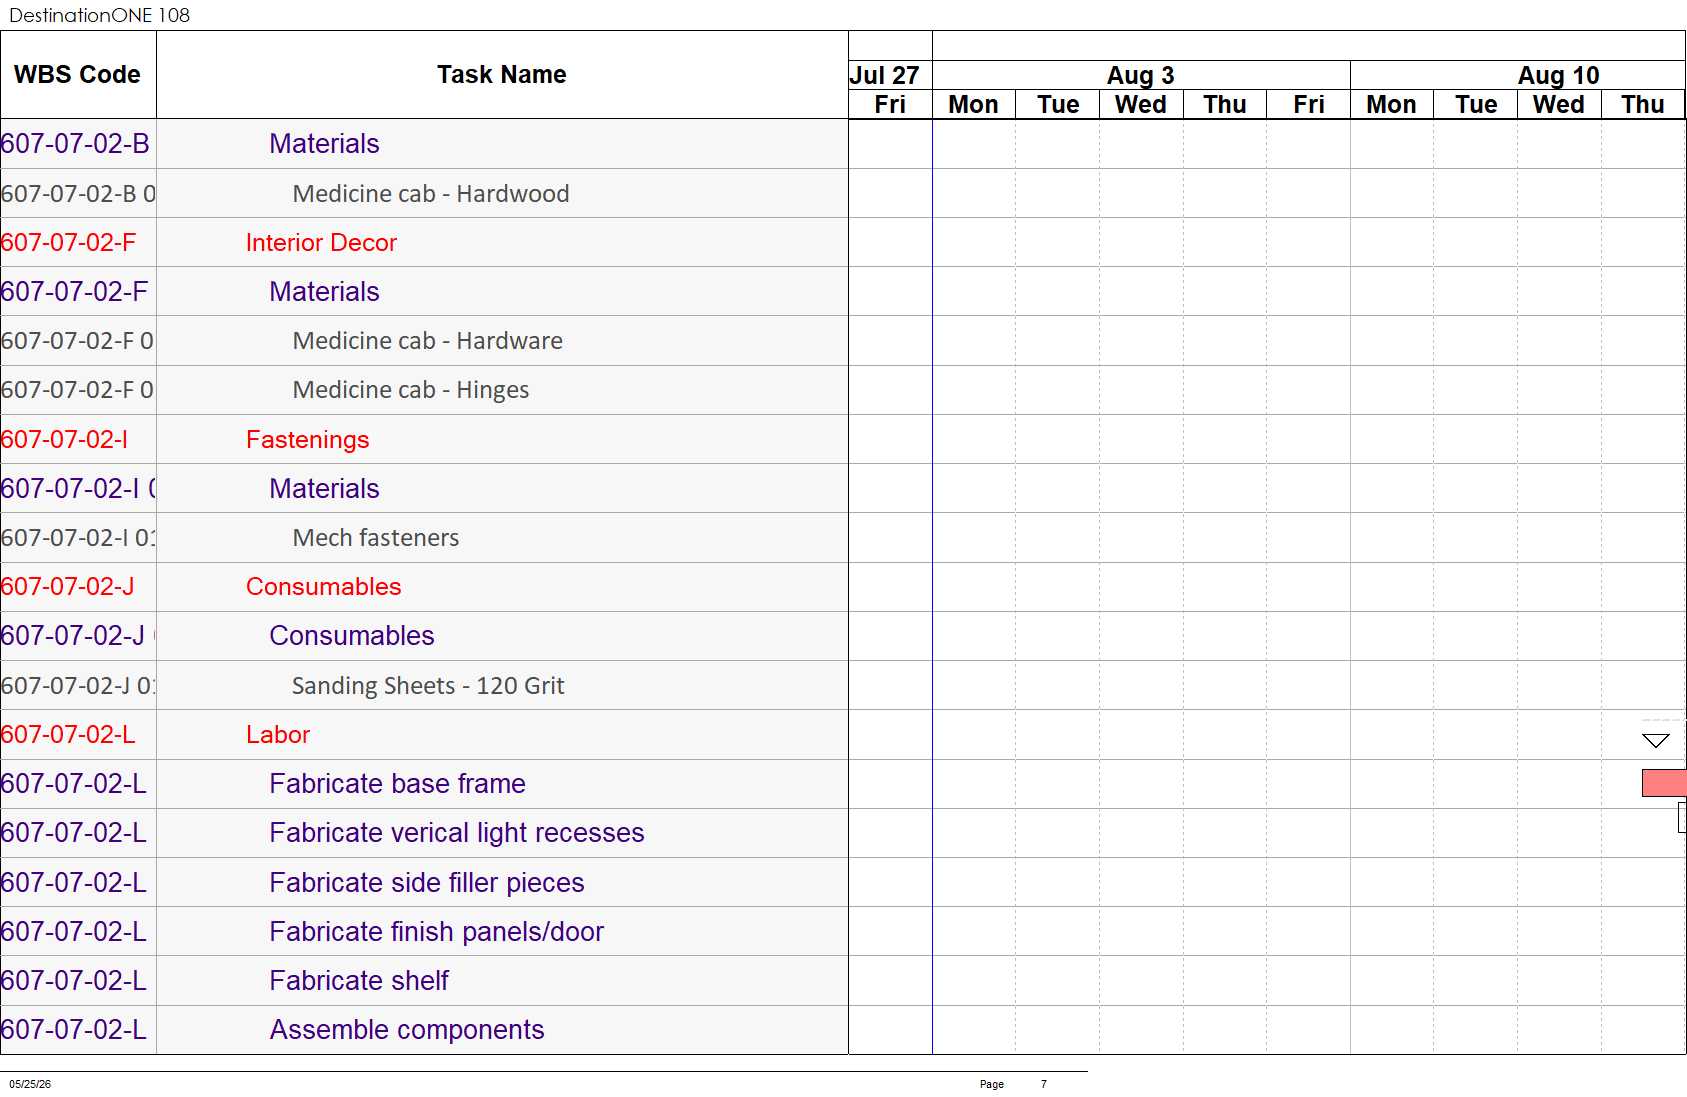Click the Fri header under Jul 27
Screen dimensions: 1687x1097
[x=890, y=104]
